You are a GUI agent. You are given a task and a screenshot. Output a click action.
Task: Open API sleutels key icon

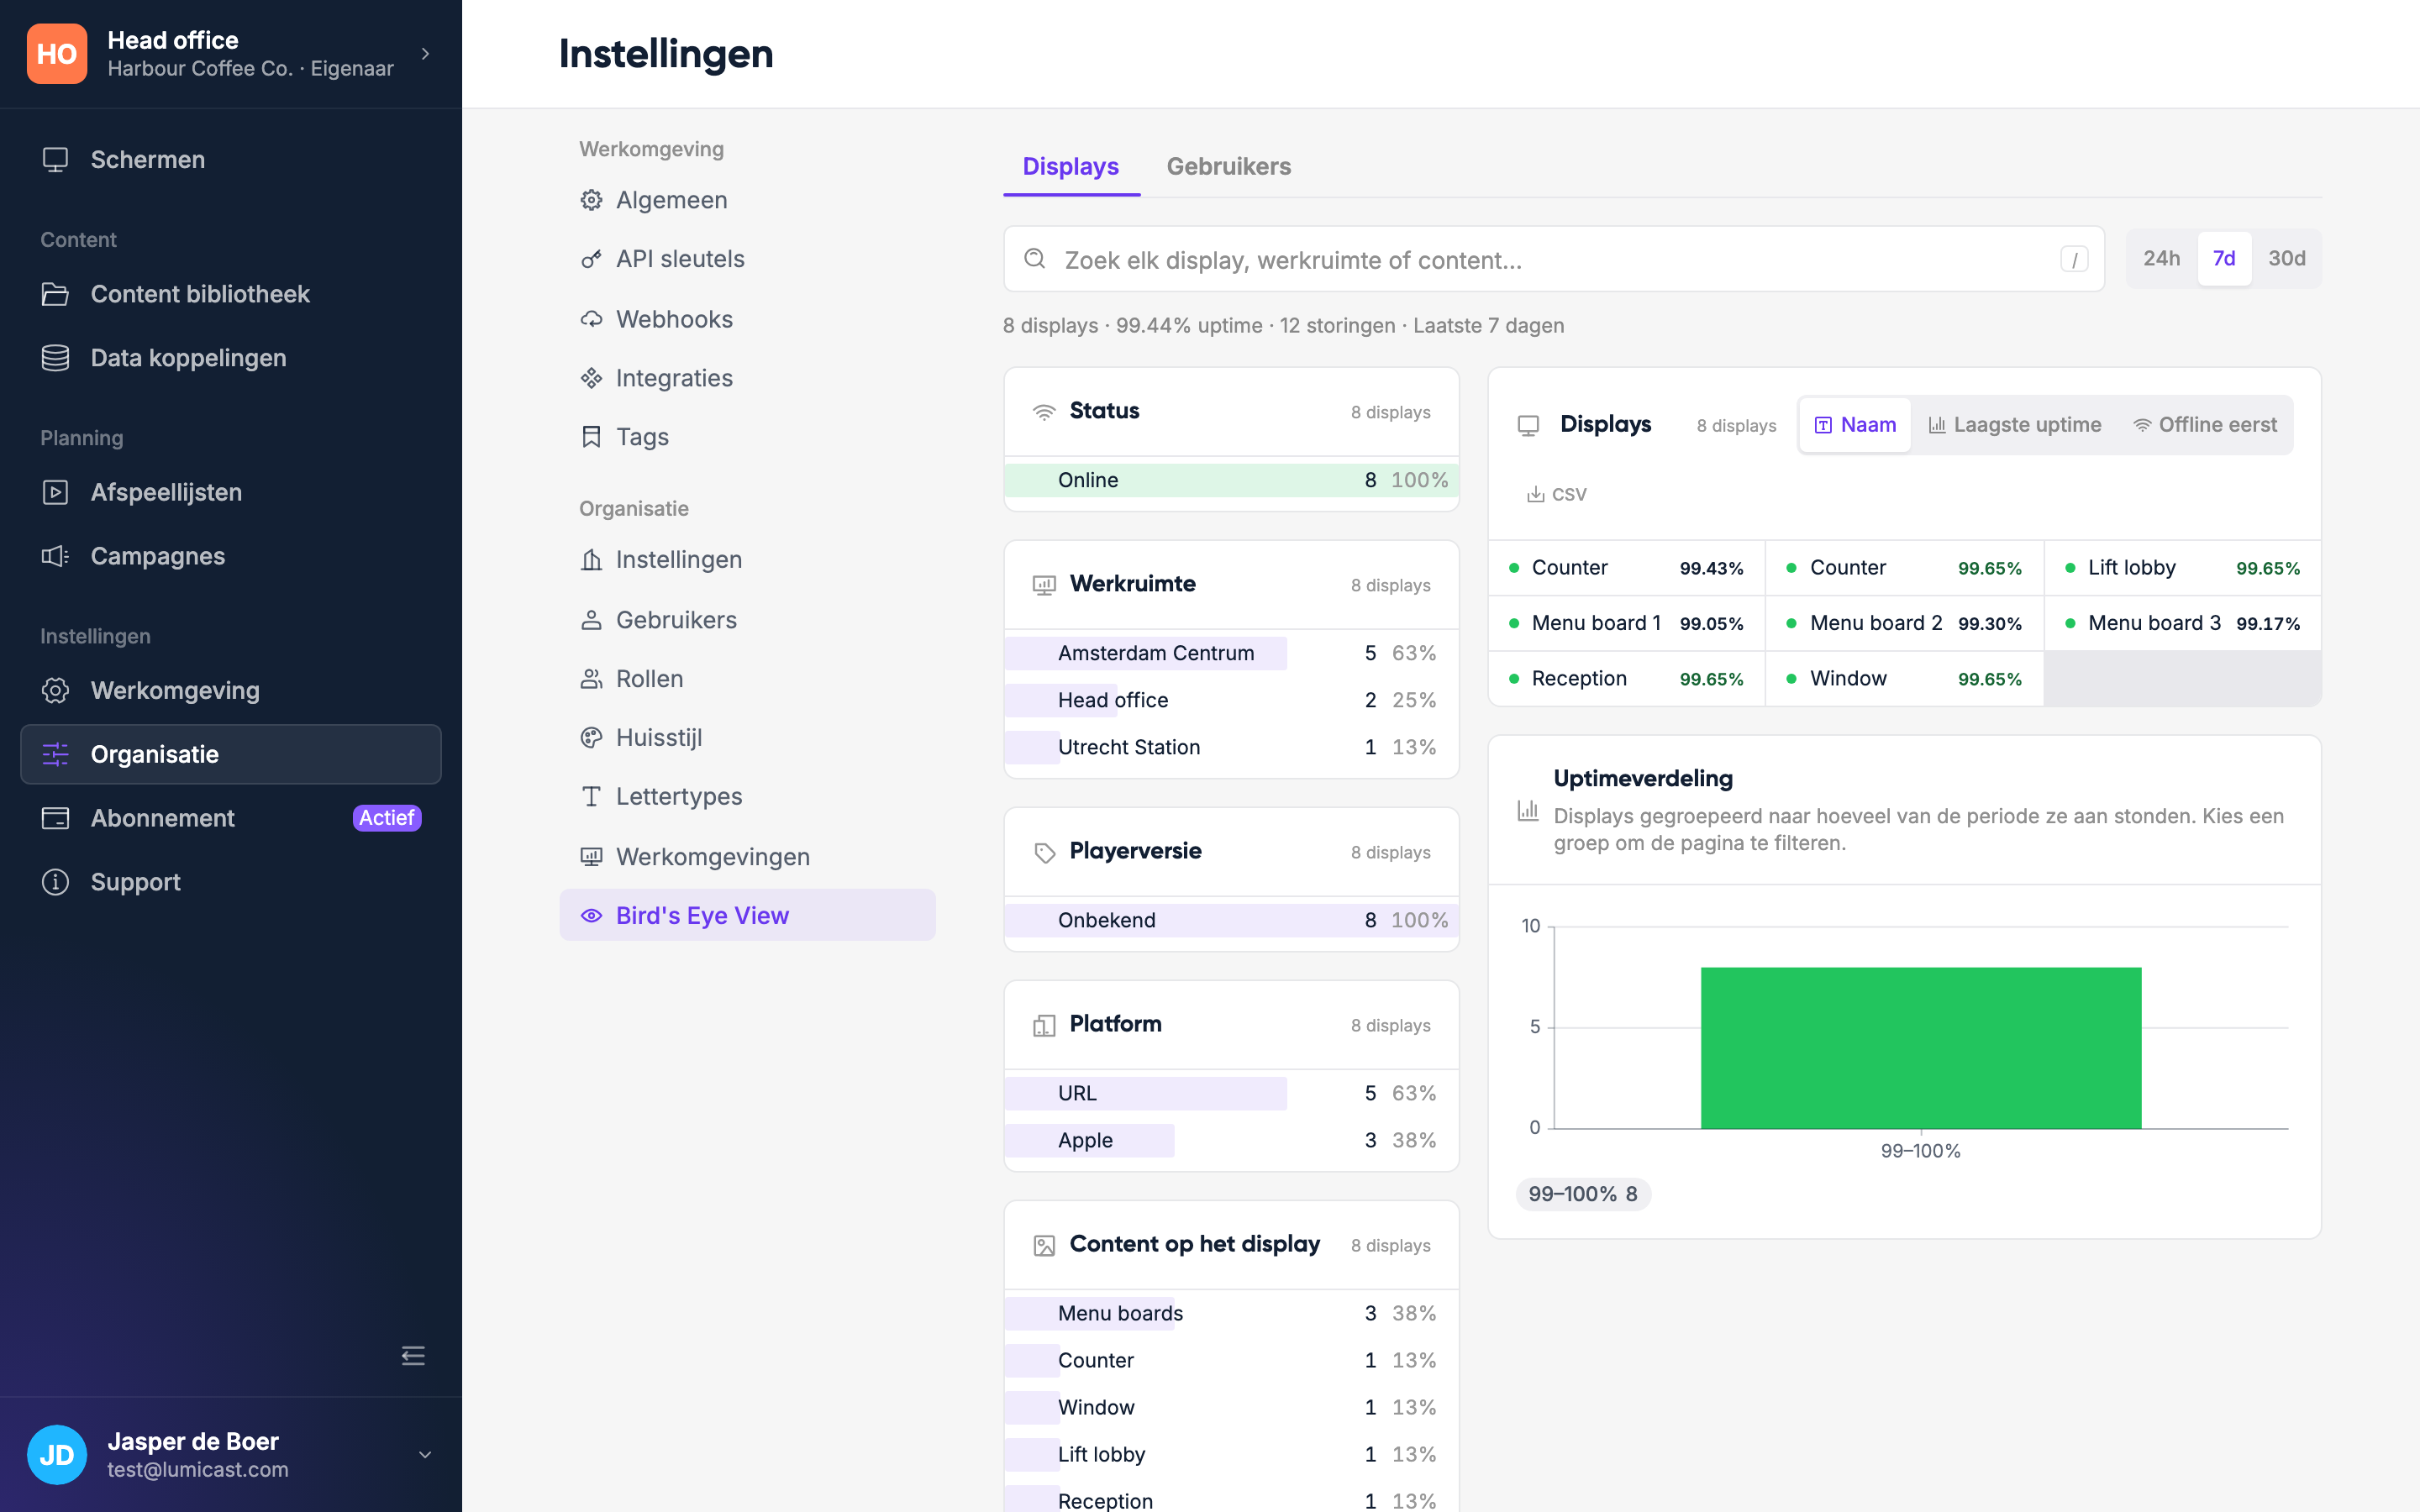coord(591,259)
